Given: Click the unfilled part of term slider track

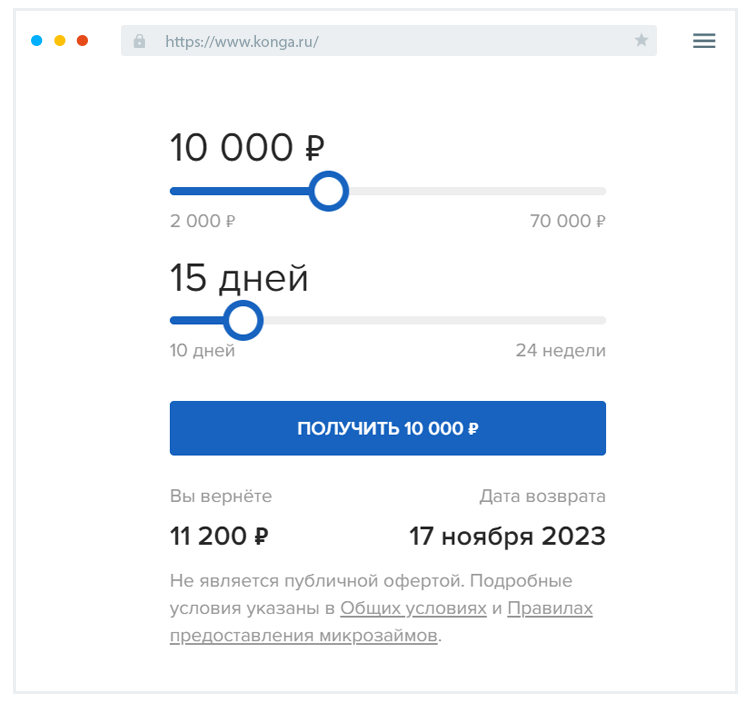Looking at the screenshot, I should pos(430,321).
